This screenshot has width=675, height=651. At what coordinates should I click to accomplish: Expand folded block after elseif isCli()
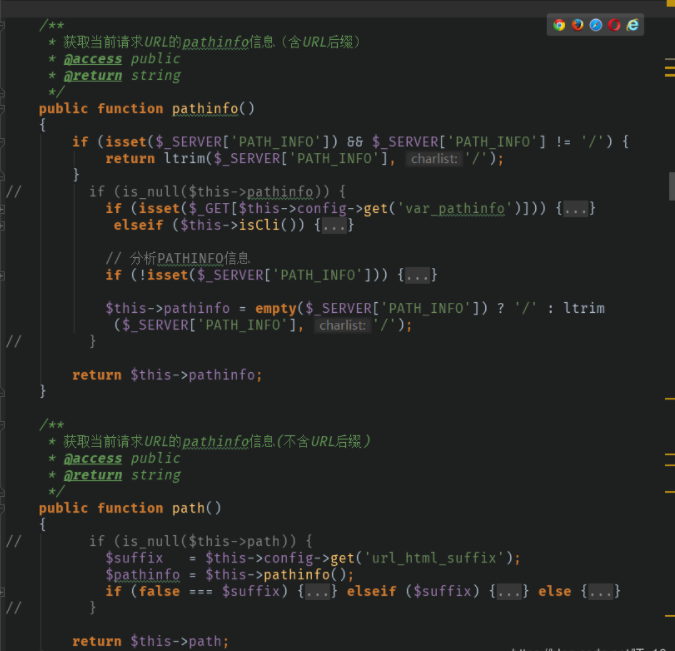click(334, 226)
